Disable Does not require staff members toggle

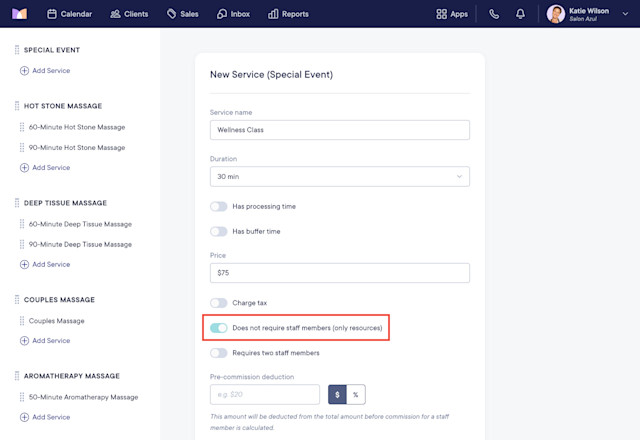click(219, 328)
